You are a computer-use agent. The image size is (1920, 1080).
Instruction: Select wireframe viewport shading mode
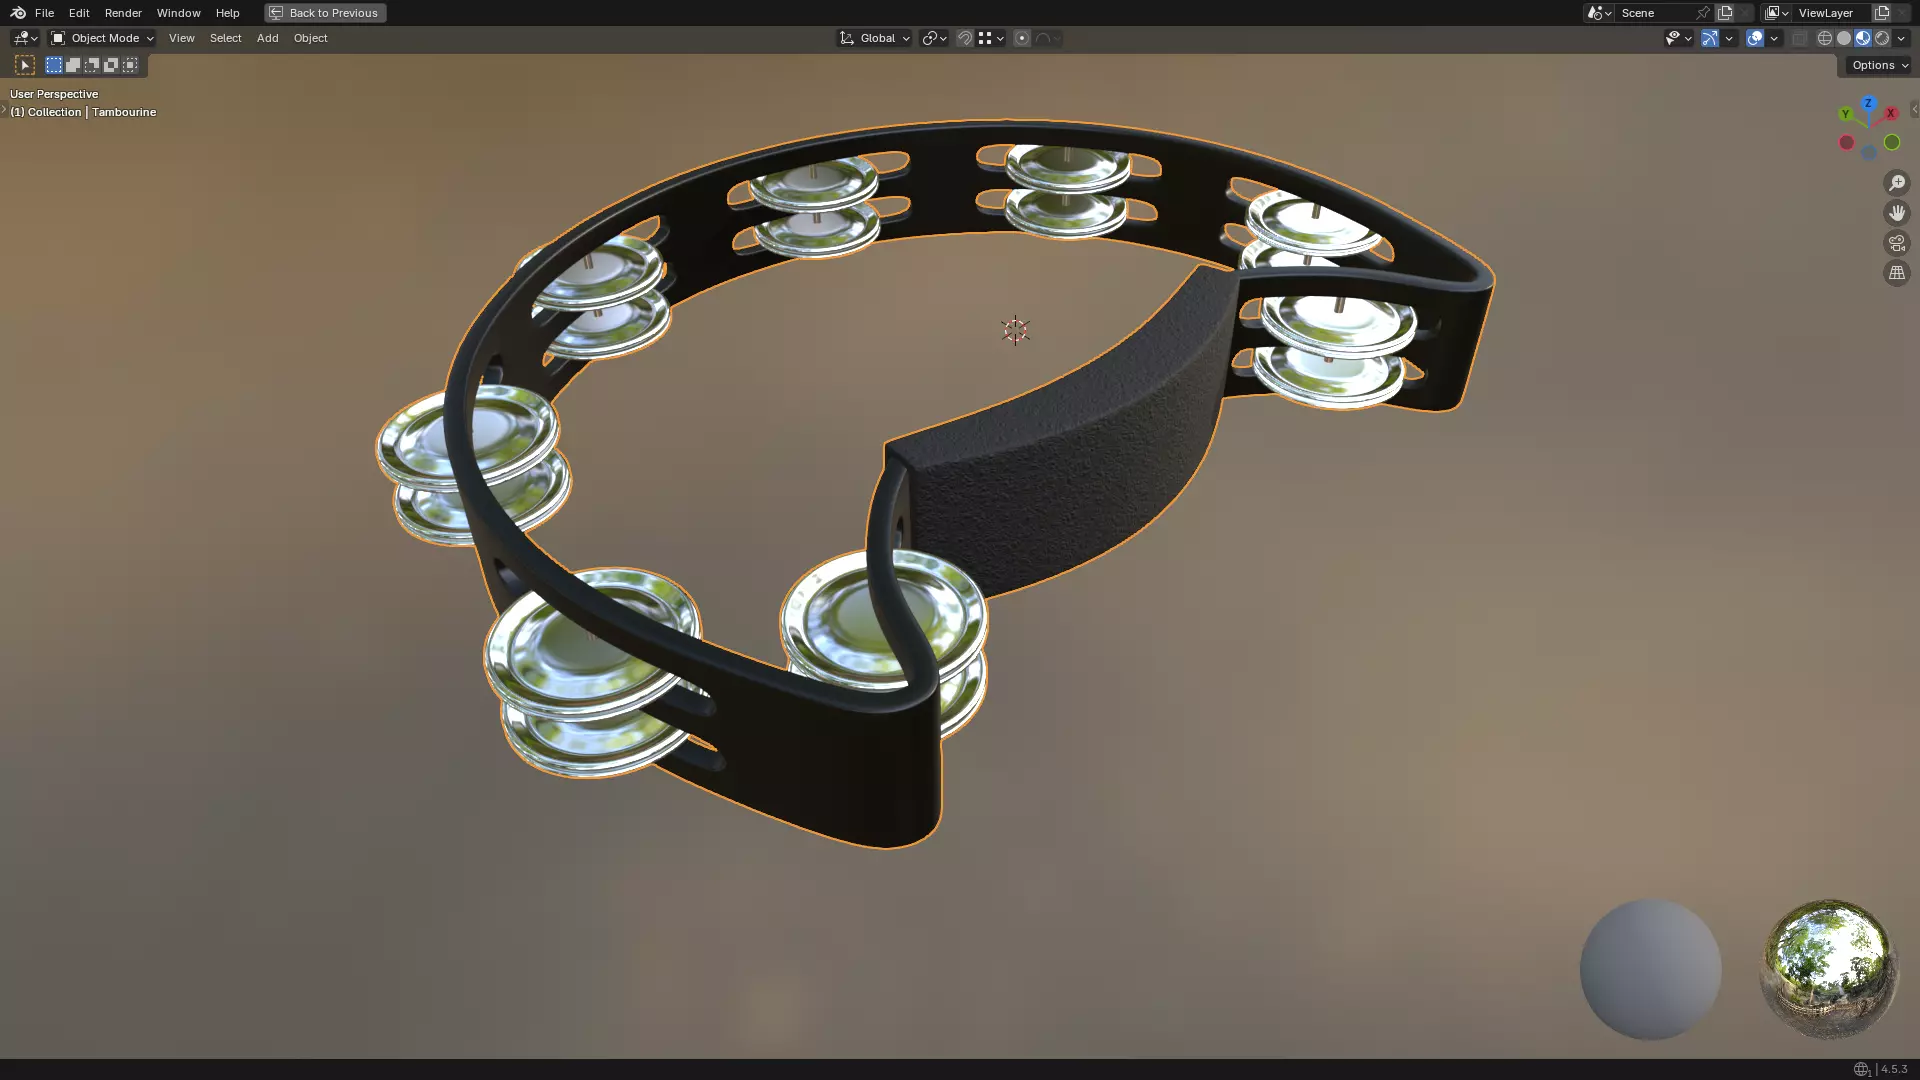[1825, 38]
